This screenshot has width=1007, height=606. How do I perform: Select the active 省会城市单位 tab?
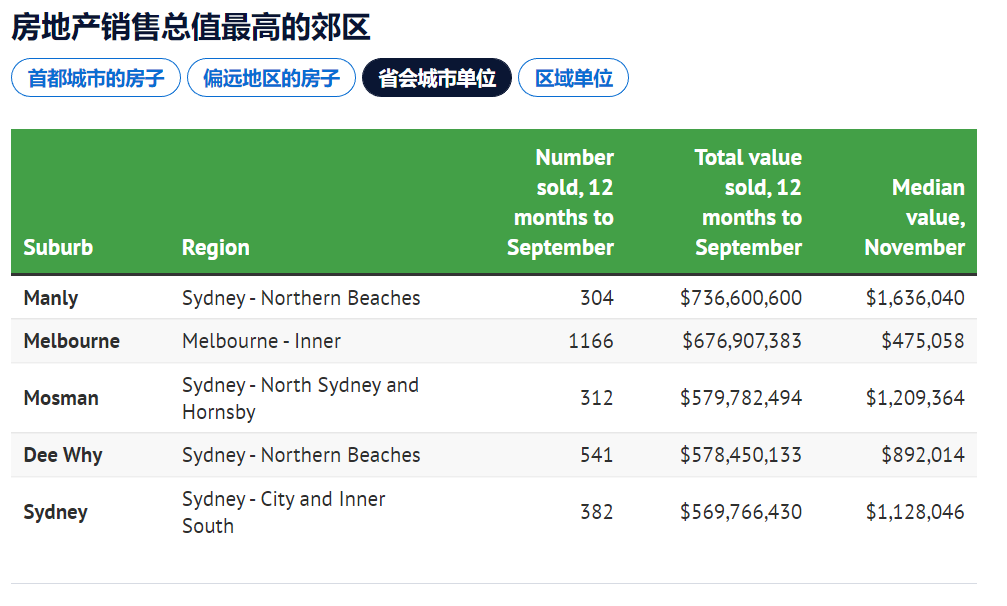(x=437, y=78)
